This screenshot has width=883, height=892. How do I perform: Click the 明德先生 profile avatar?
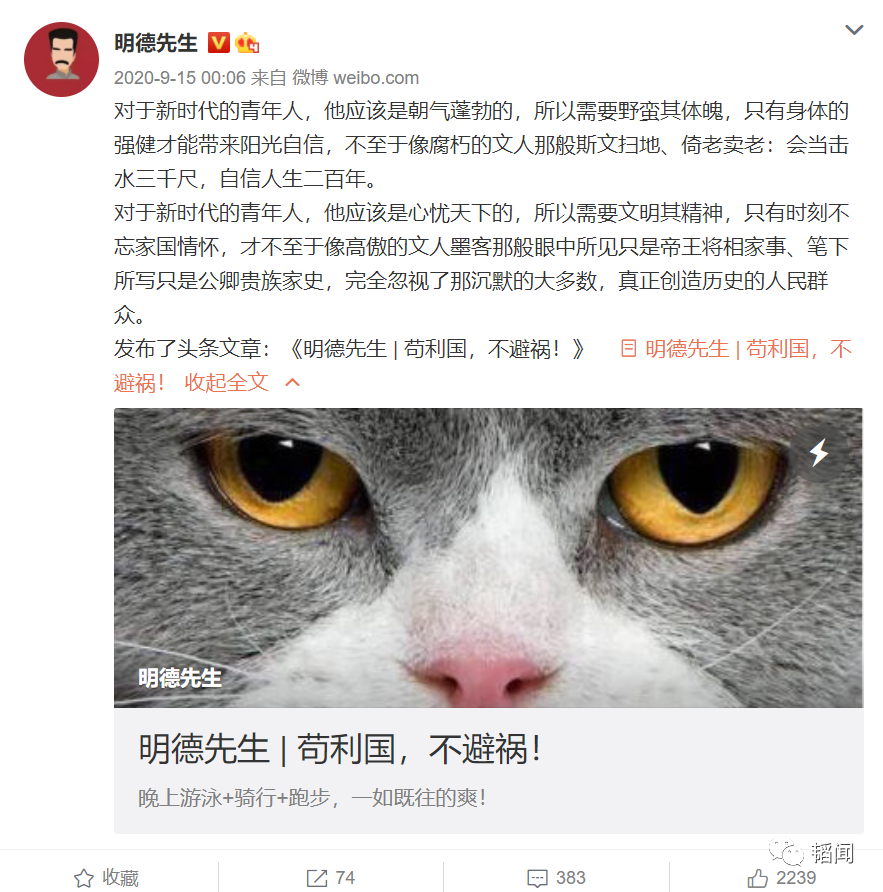(x=61, y=59)
